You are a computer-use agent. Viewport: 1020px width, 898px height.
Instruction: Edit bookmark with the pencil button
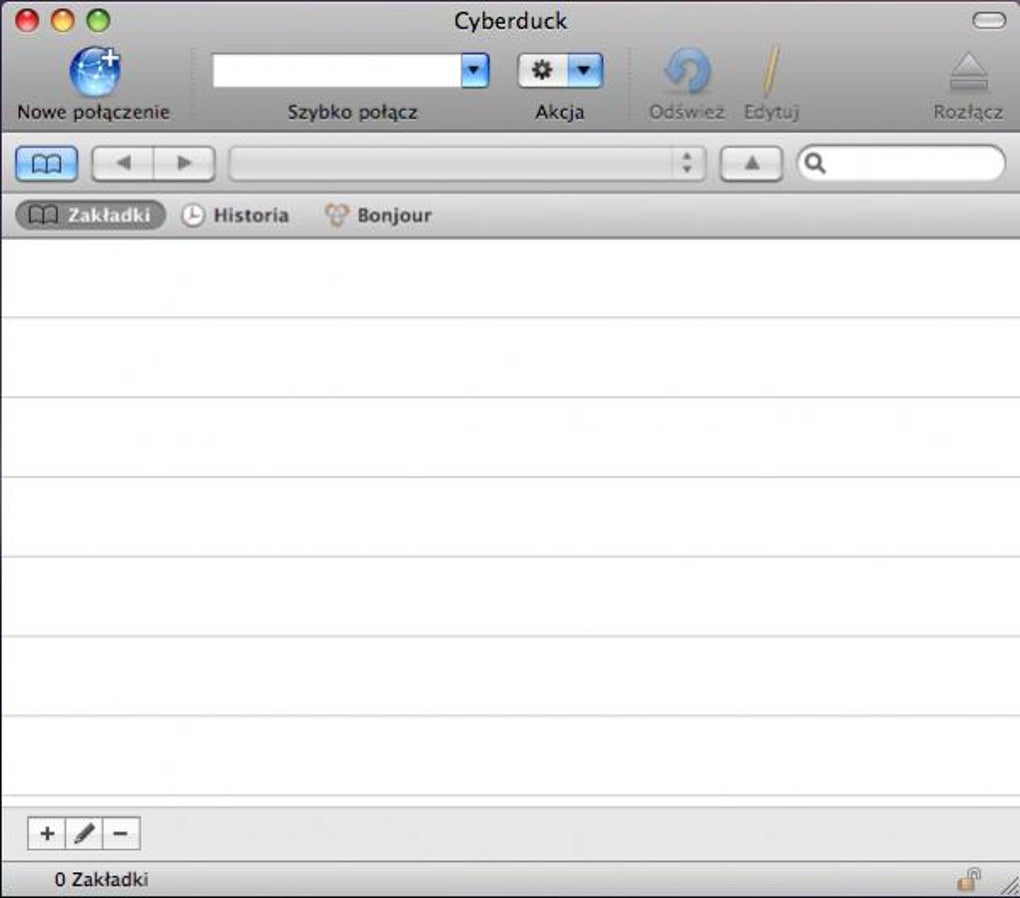84,833
